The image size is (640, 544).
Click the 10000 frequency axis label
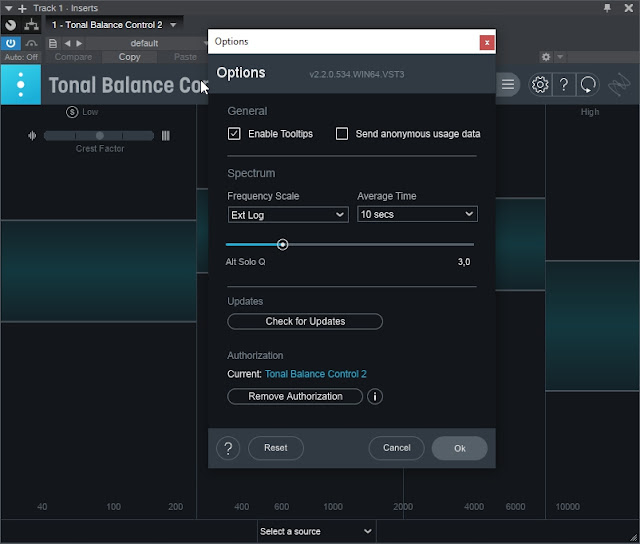pyautogui.click(x=567, y=507)
